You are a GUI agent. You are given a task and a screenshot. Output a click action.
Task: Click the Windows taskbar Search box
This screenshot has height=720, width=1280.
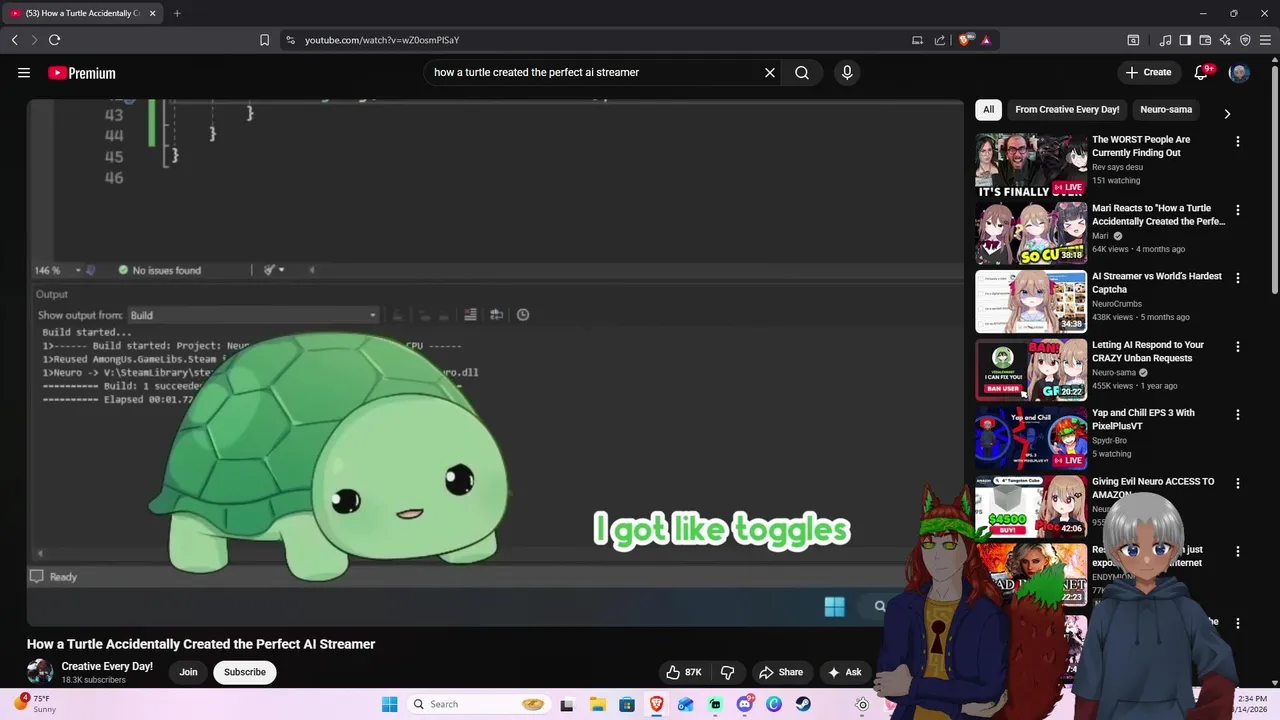click(x=479, y=704)
